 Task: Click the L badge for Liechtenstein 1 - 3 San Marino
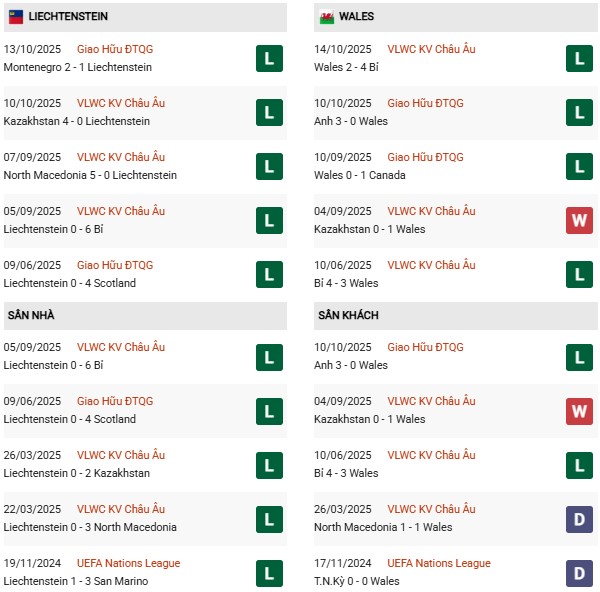tap(268, 573)
